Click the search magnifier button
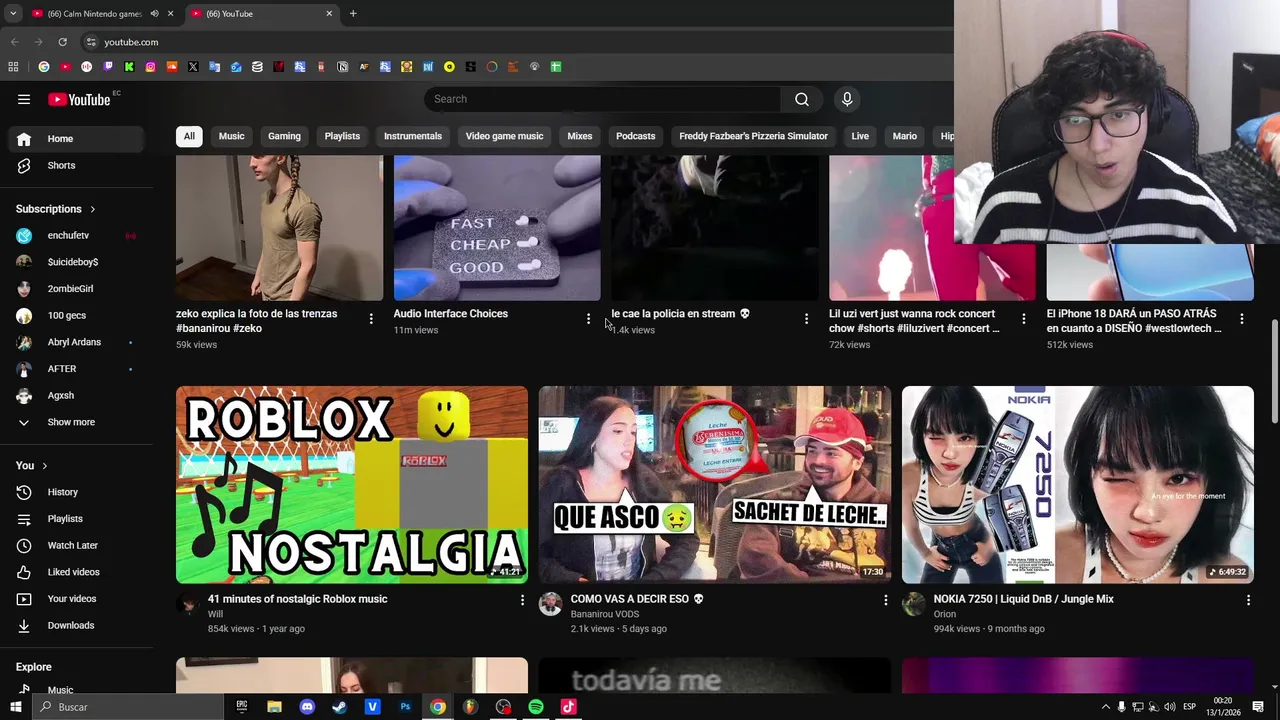The height and width of the screenshot is (720, 1280). pyautogui.click(x=802, y=99)
